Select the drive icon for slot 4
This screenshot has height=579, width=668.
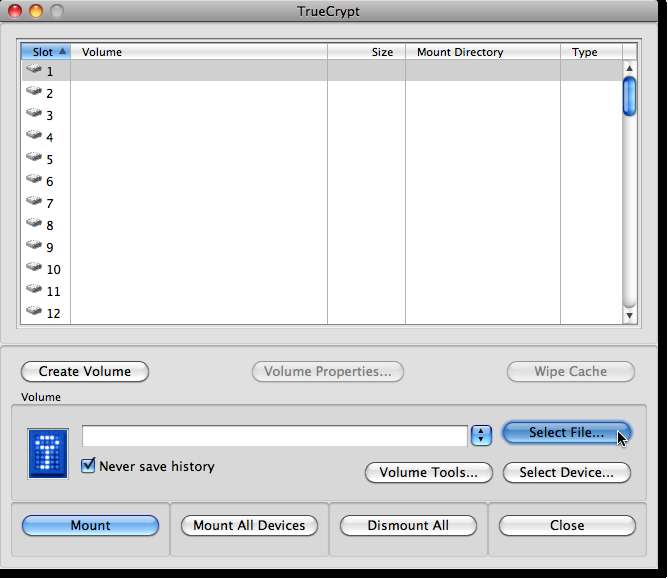click(x=34, y=135)
